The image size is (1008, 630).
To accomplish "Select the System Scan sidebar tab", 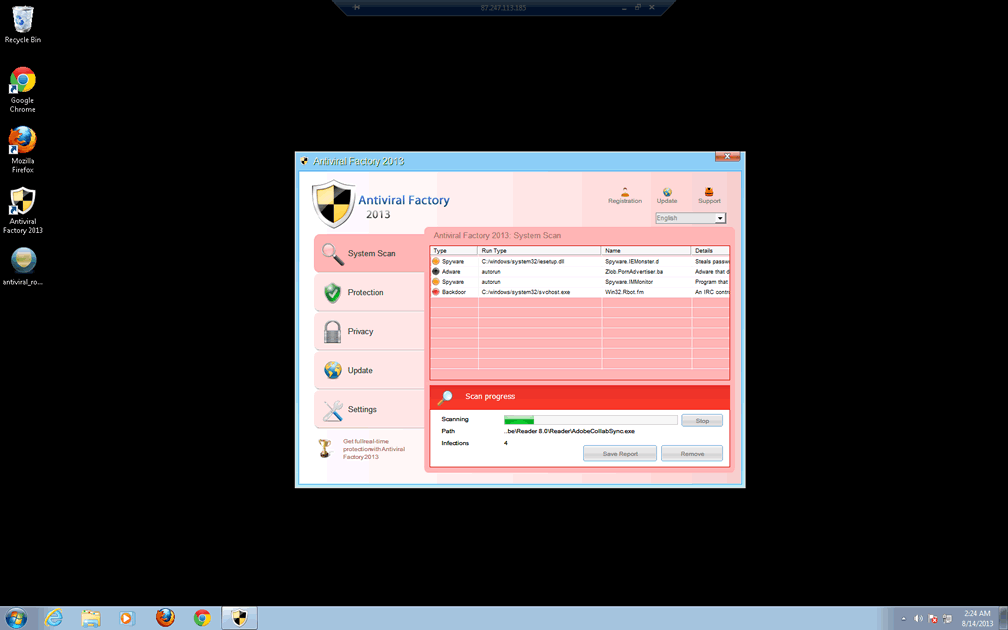I will click(370, 254).
